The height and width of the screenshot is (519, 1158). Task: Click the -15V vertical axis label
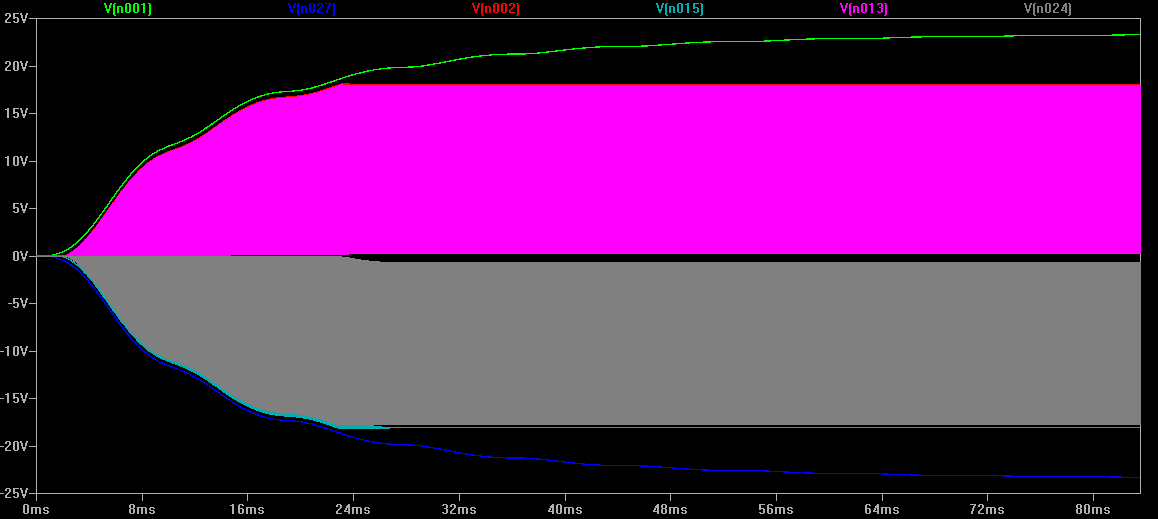click(15, 398)
